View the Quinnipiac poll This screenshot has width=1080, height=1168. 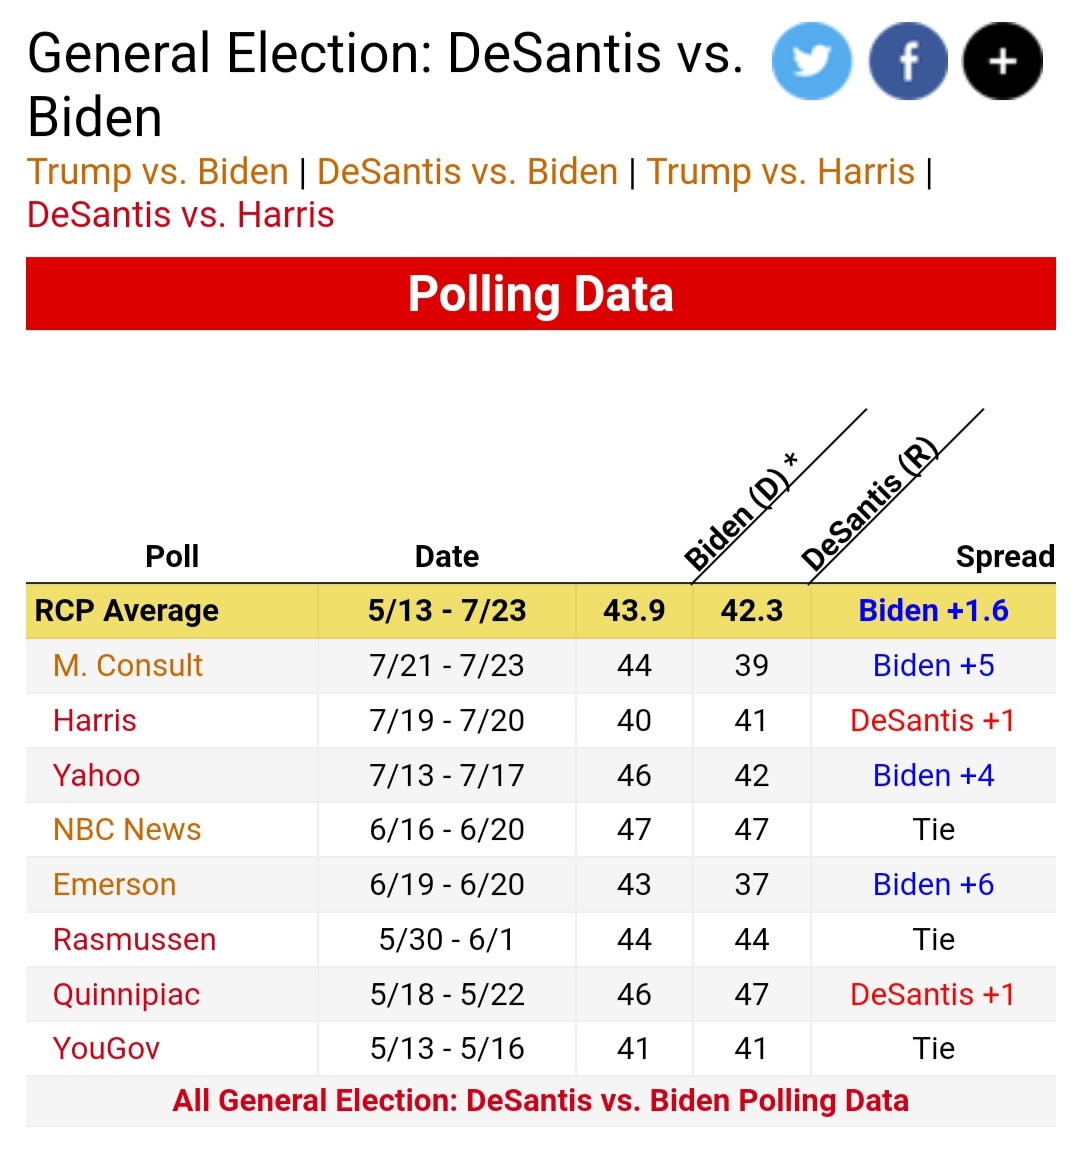pyautogui.click(x=127, y=995)
